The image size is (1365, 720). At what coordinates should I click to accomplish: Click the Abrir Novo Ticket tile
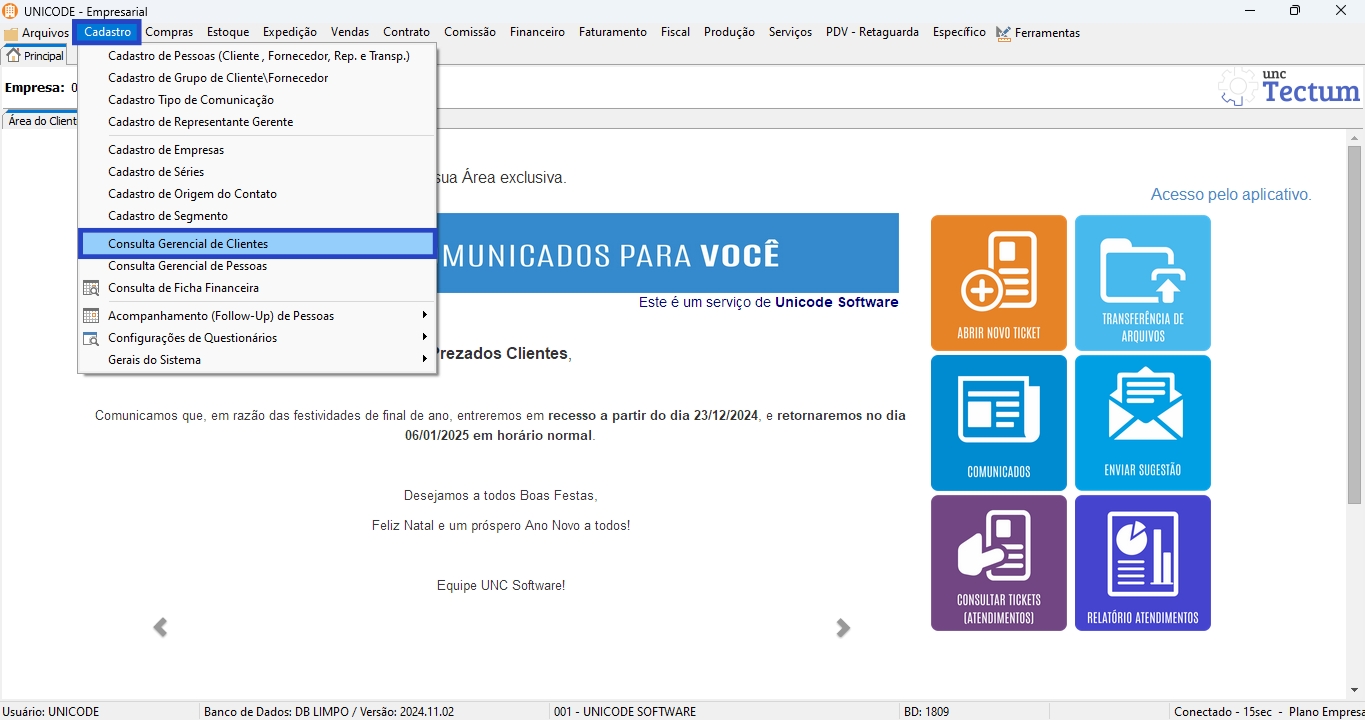(998, 283)
